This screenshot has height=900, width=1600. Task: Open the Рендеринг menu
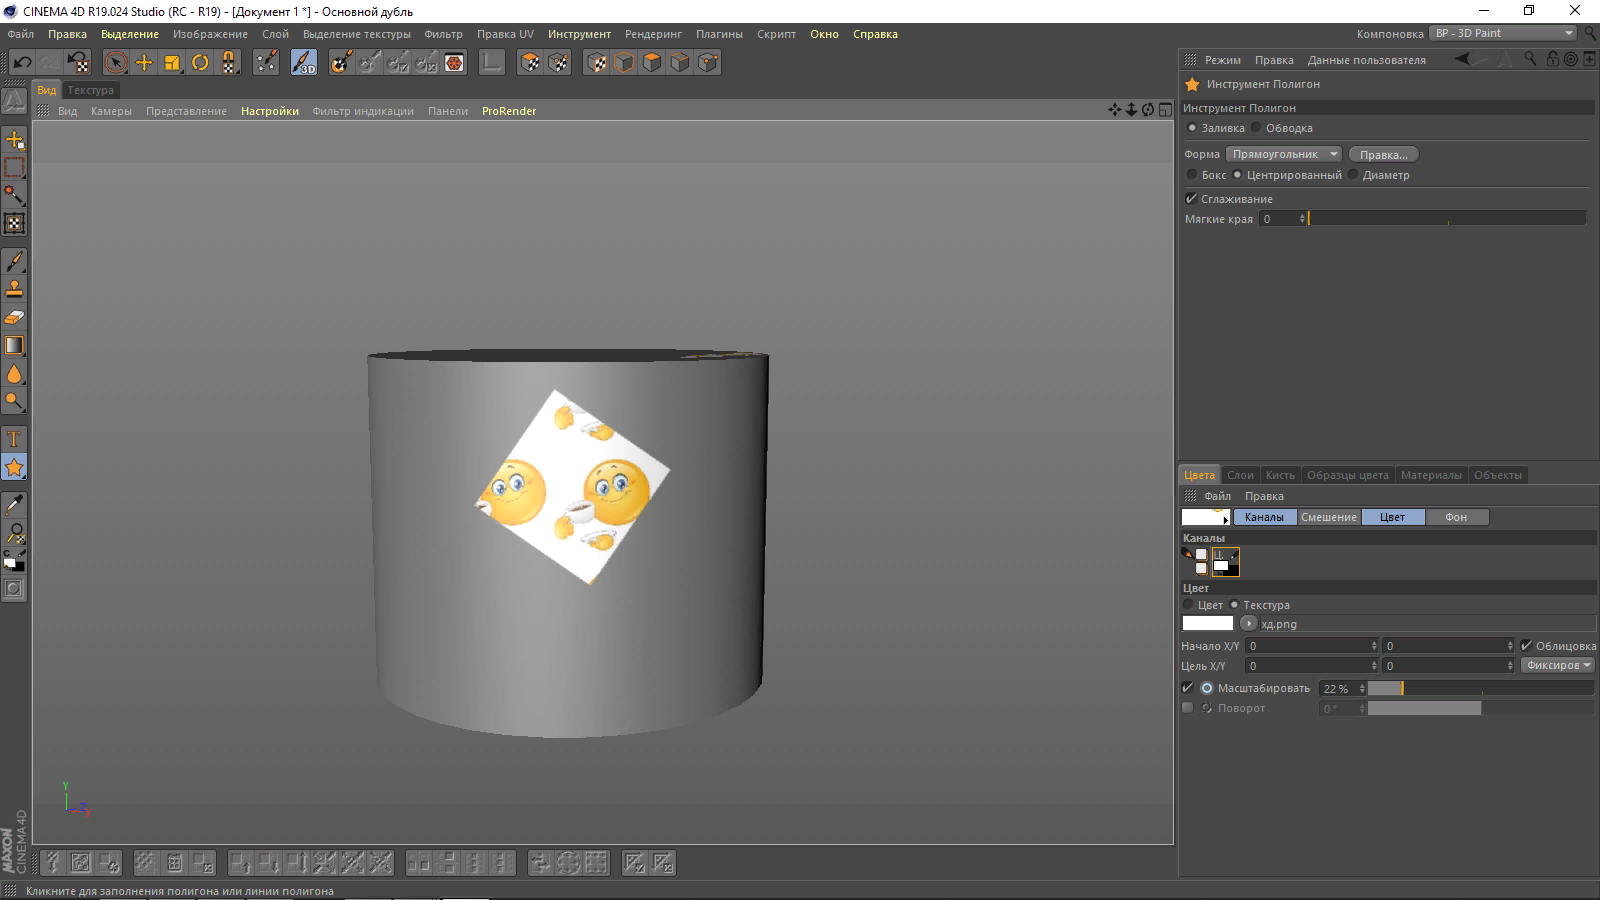click(653, 34)
